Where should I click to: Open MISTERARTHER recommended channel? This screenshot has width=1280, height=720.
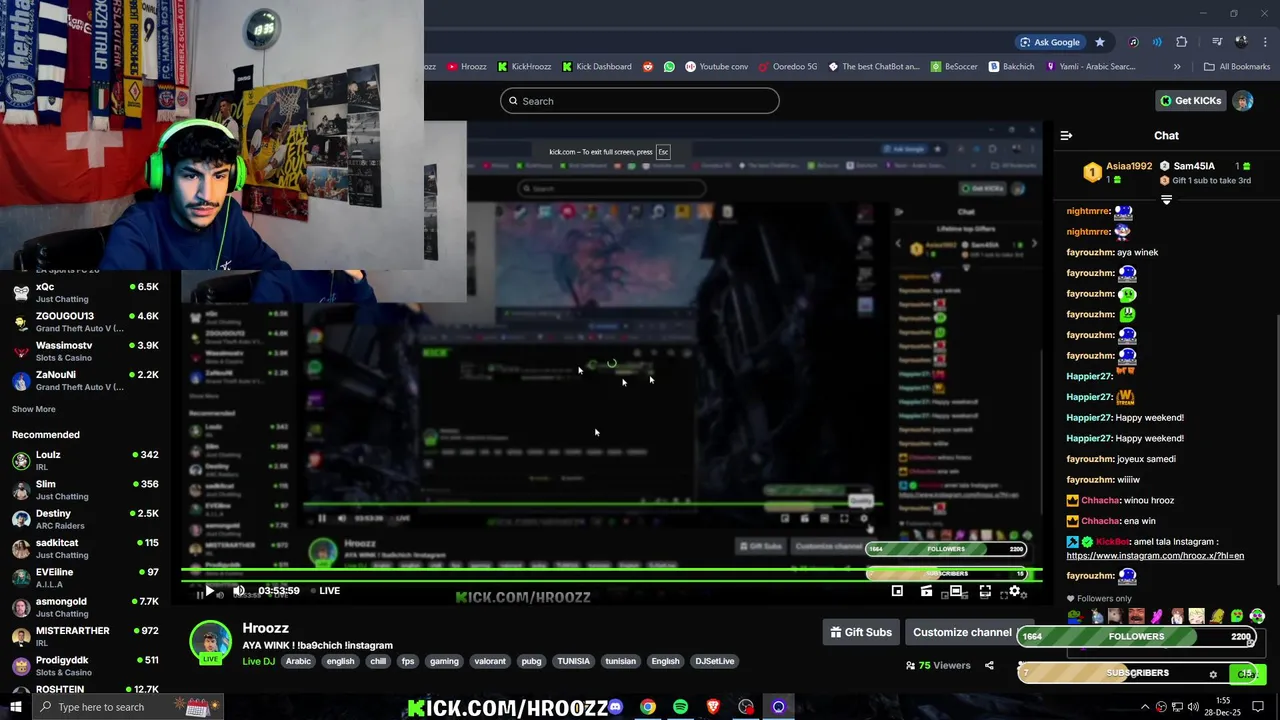coord(85,636)
